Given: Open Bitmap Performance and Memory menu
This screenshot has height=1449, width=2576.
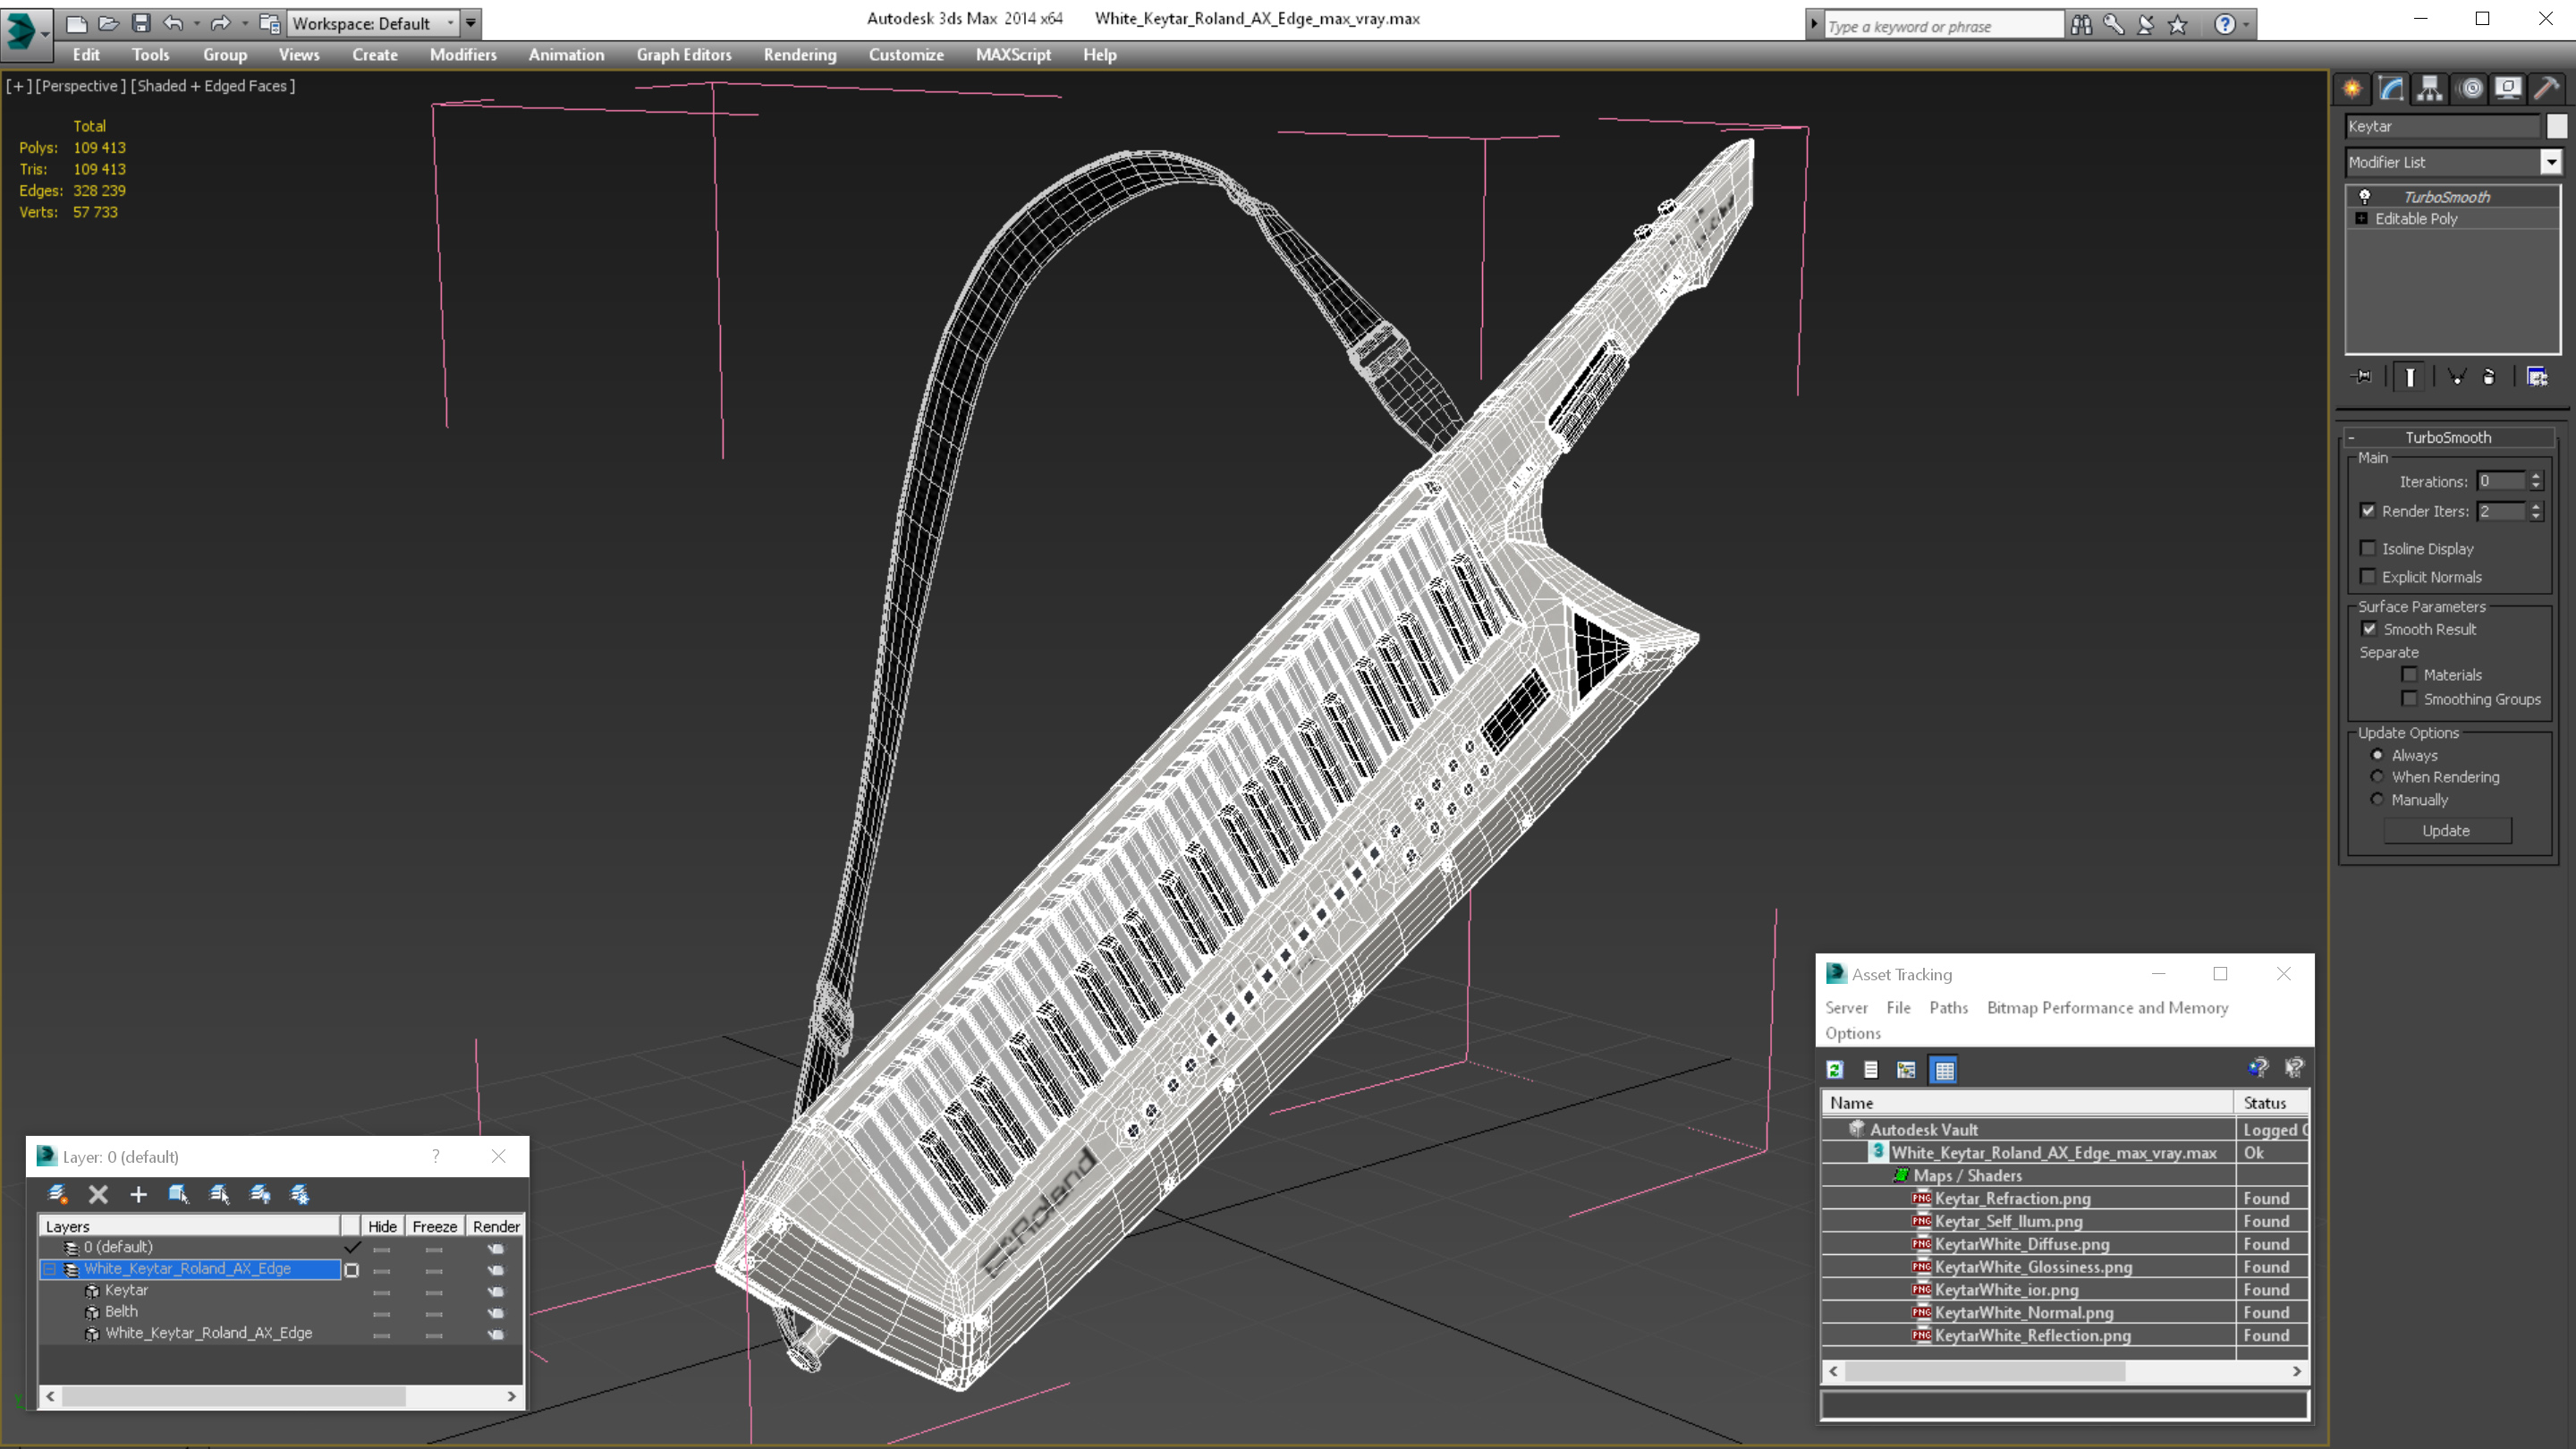Looking at the screenshot, I should click(x=2108, y=1008).
